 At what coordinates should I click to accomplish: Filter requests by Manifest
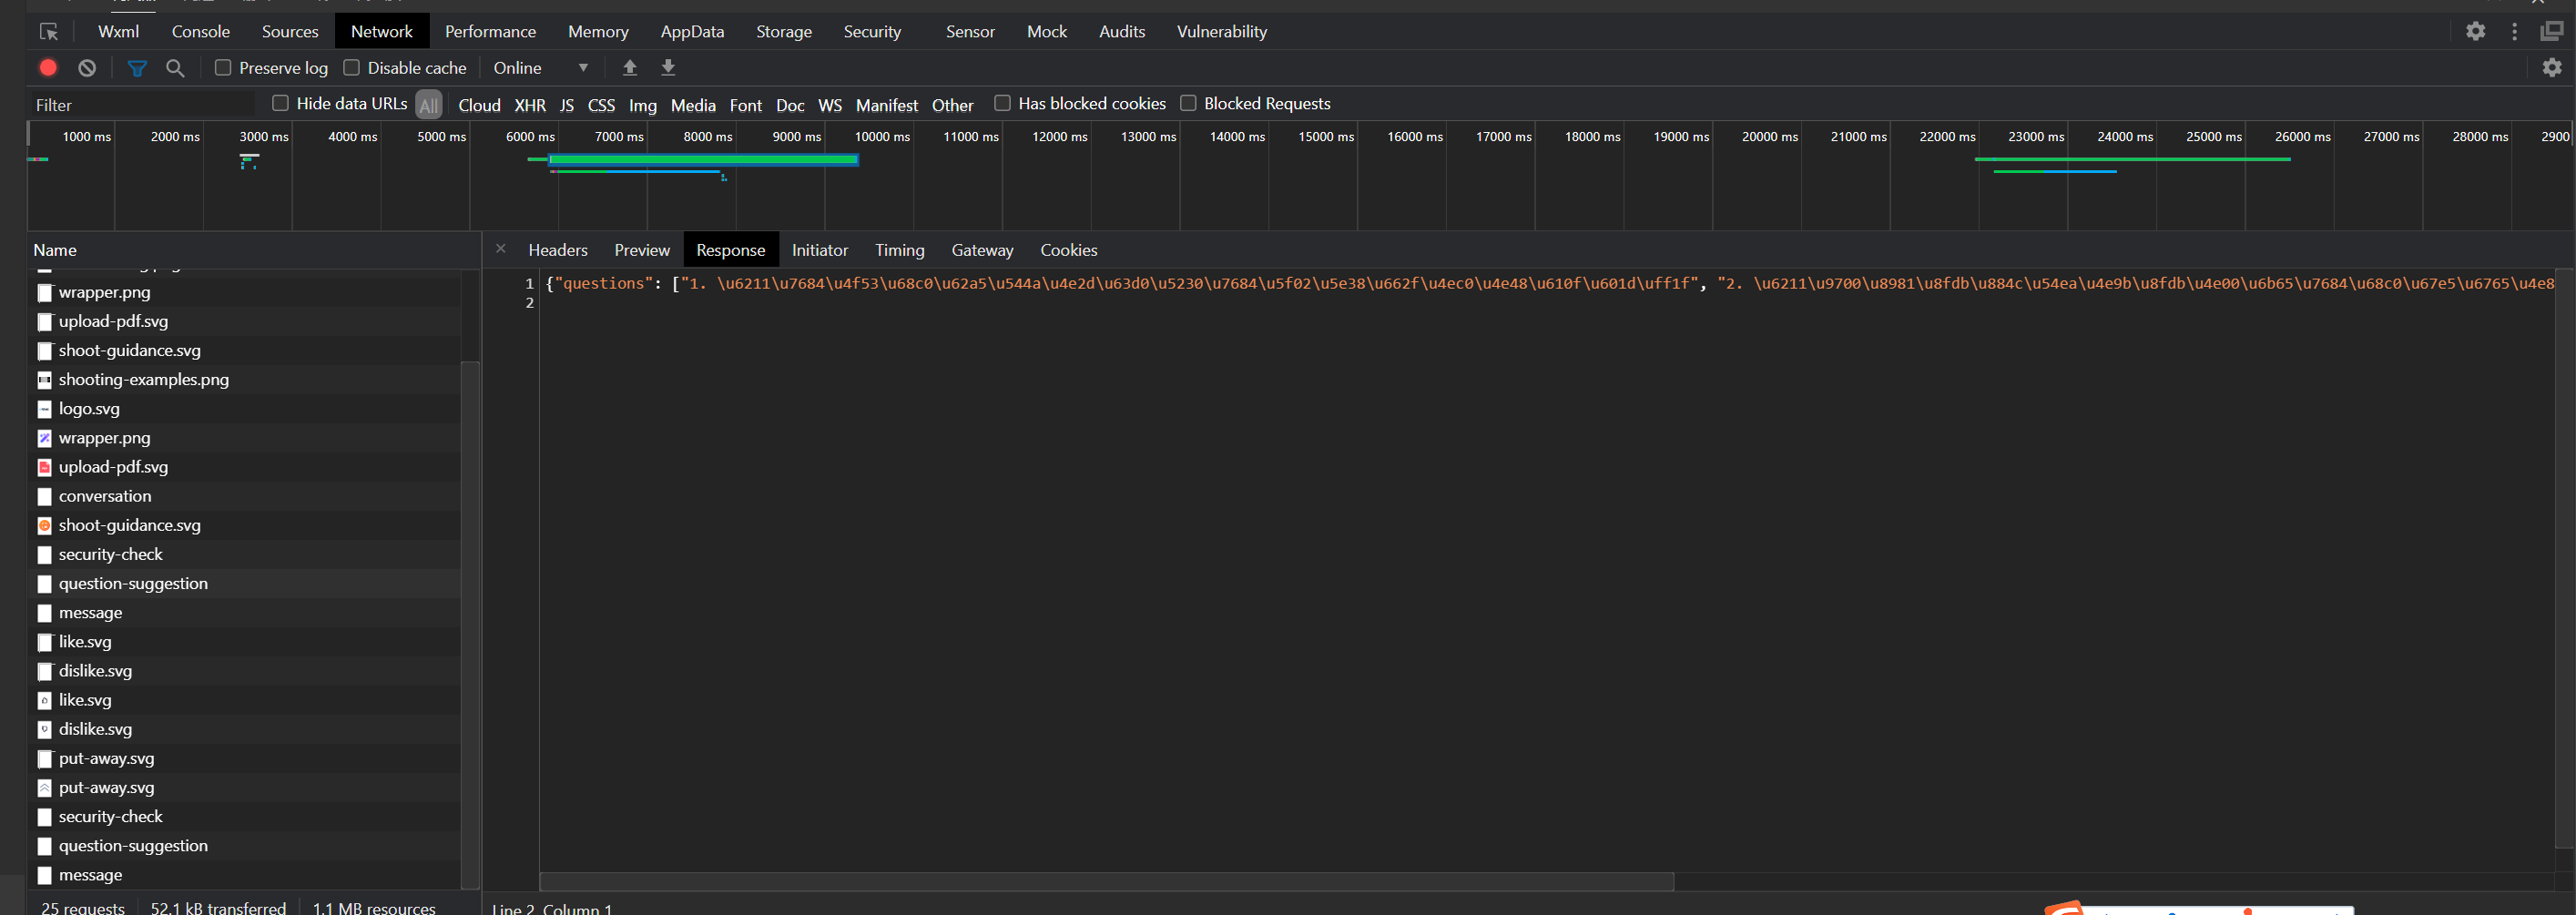[x=887, y=105]
